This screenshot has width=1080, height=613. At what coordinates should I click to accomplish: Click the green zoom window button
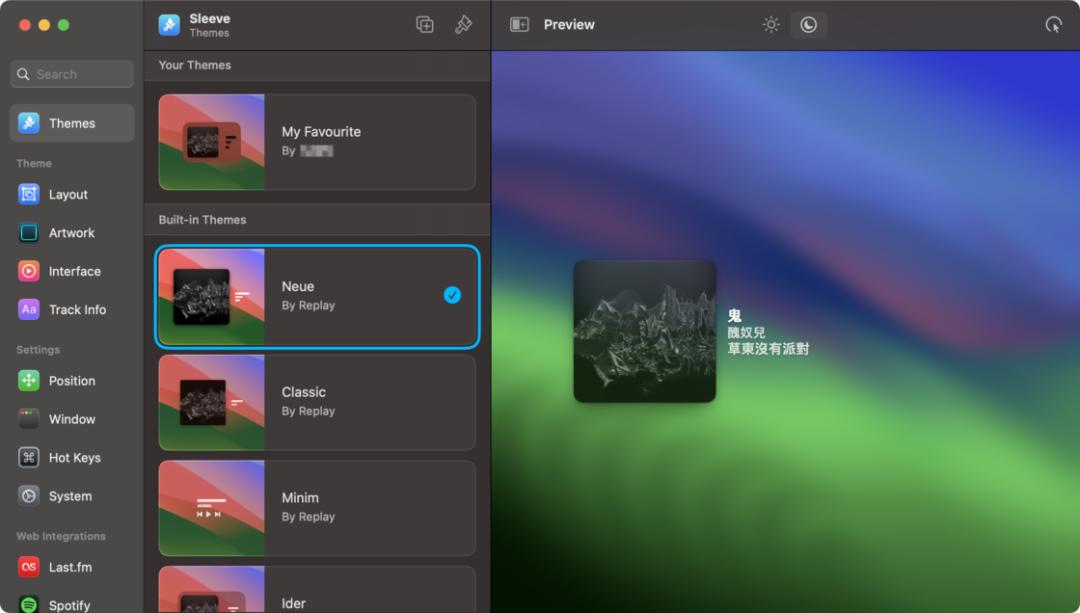pyautogui.click(x=63, y=25)
